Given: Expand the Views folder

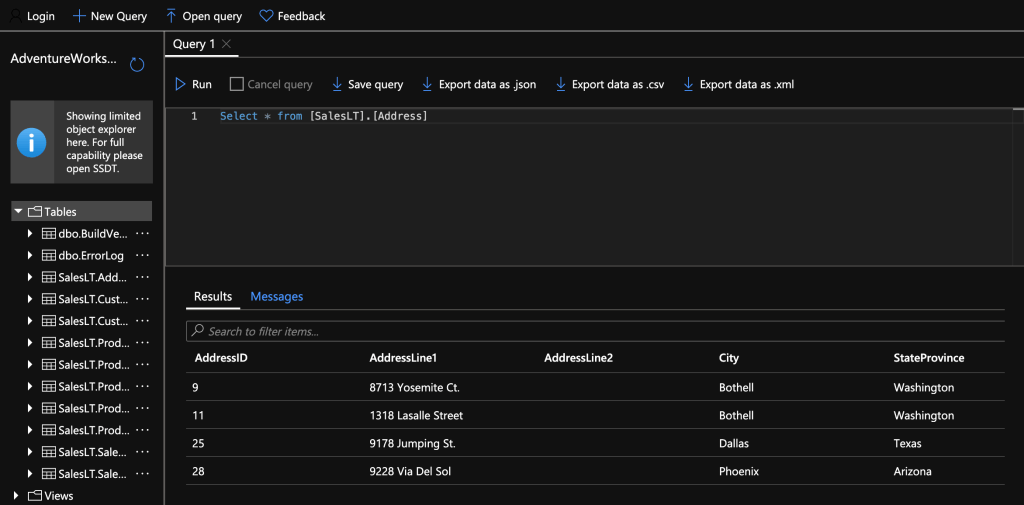Looking at the screenshot, I should (16, 496).
